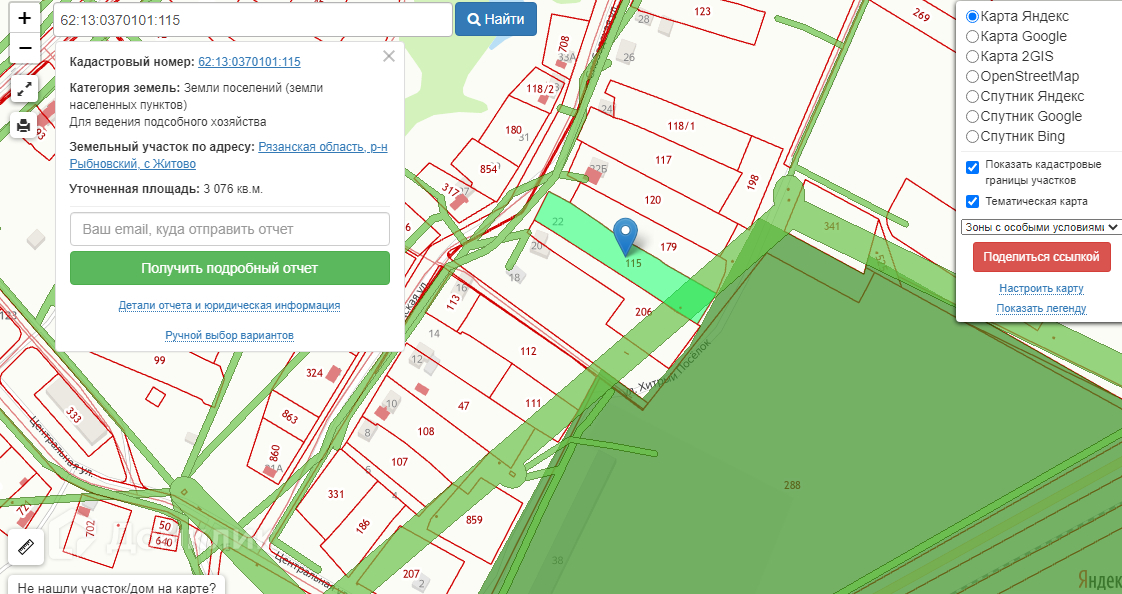Click parcel label 206 on map

click(643, 311)
